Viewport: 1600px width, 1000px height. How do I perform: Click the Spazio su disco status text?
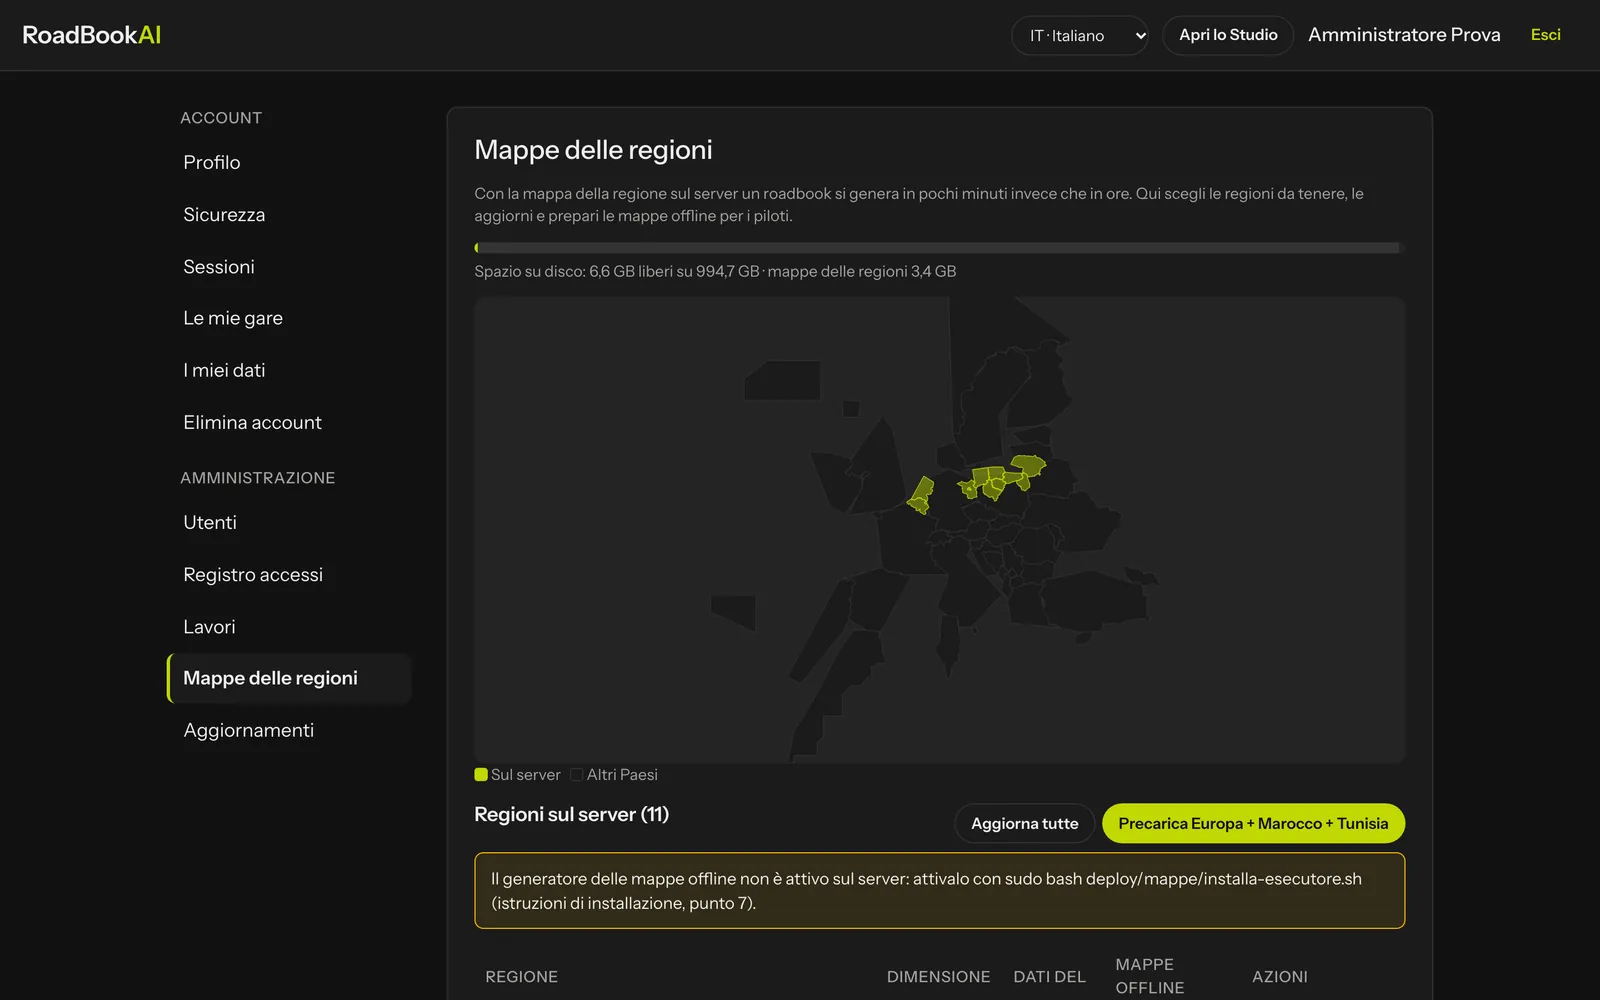[x=715, y=271]
